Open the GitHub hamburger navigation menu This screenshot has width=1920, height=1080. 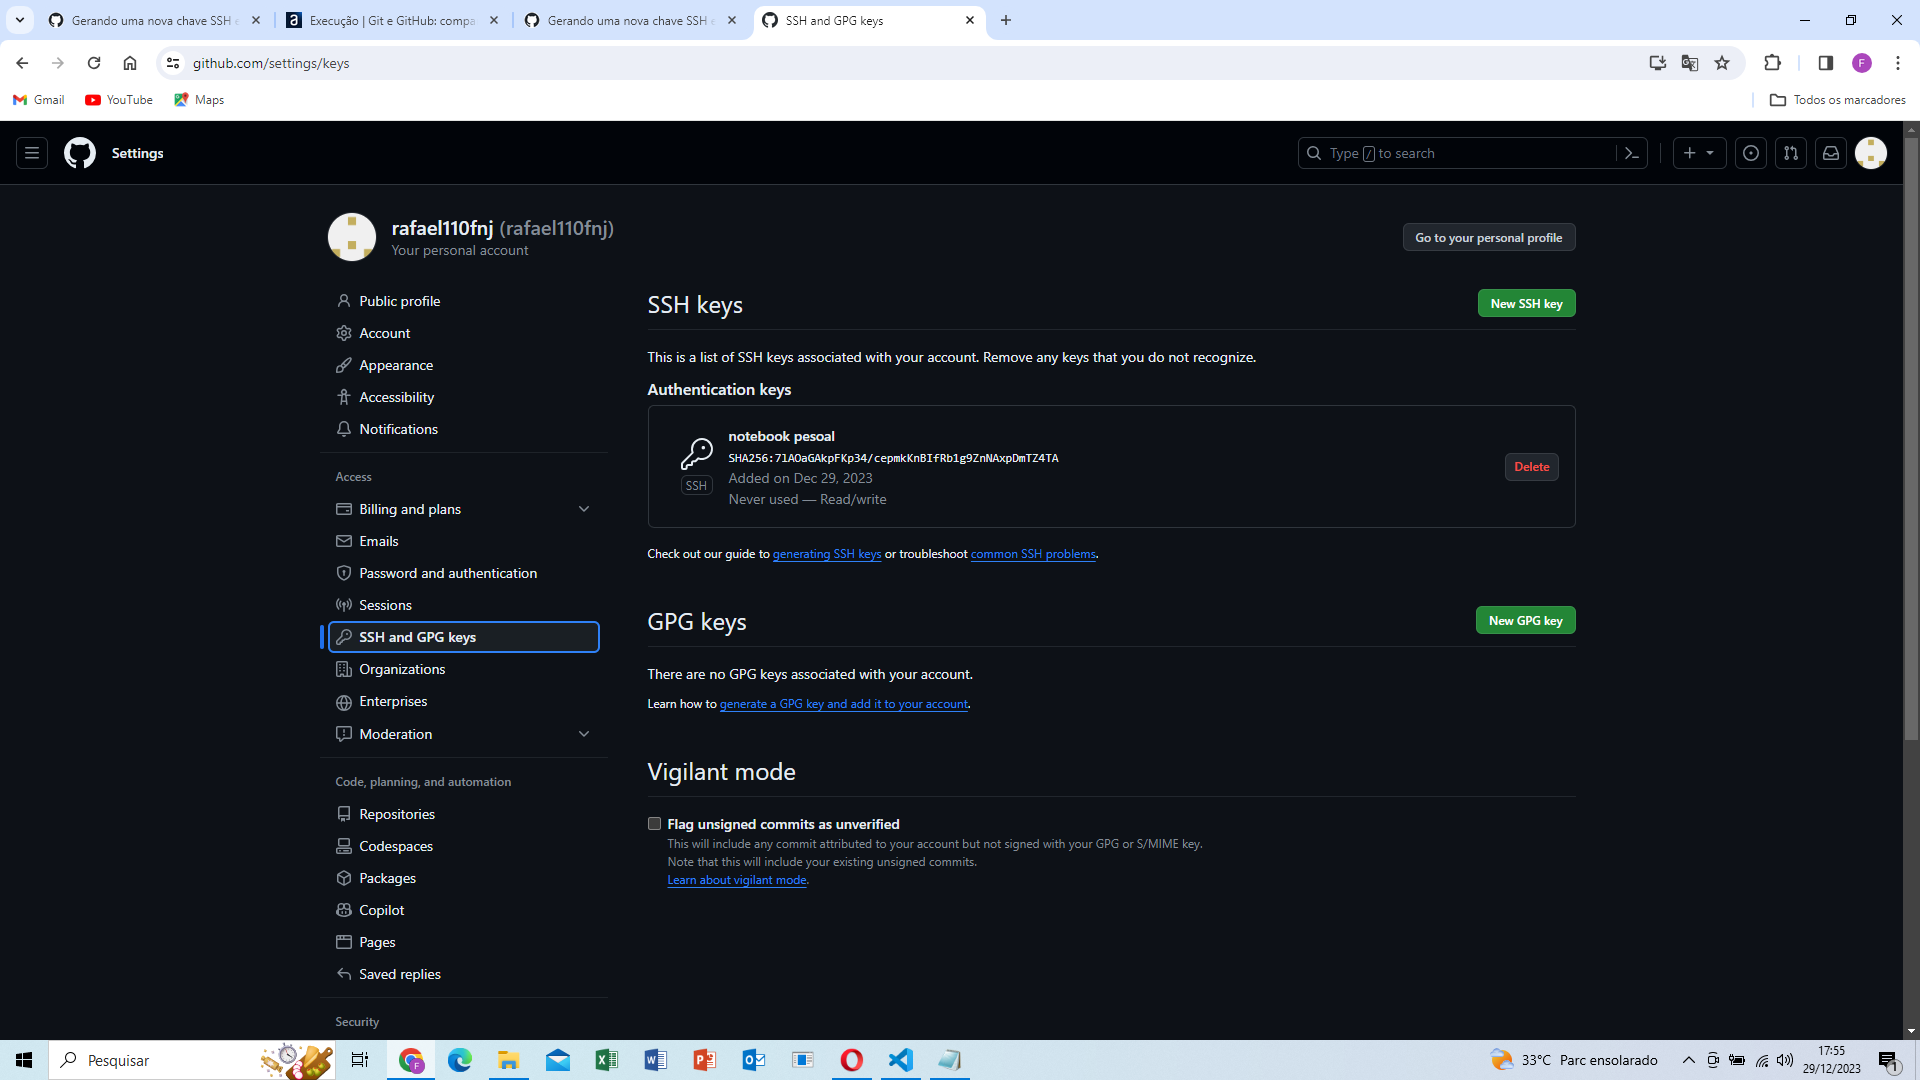[x=32, y=153]
